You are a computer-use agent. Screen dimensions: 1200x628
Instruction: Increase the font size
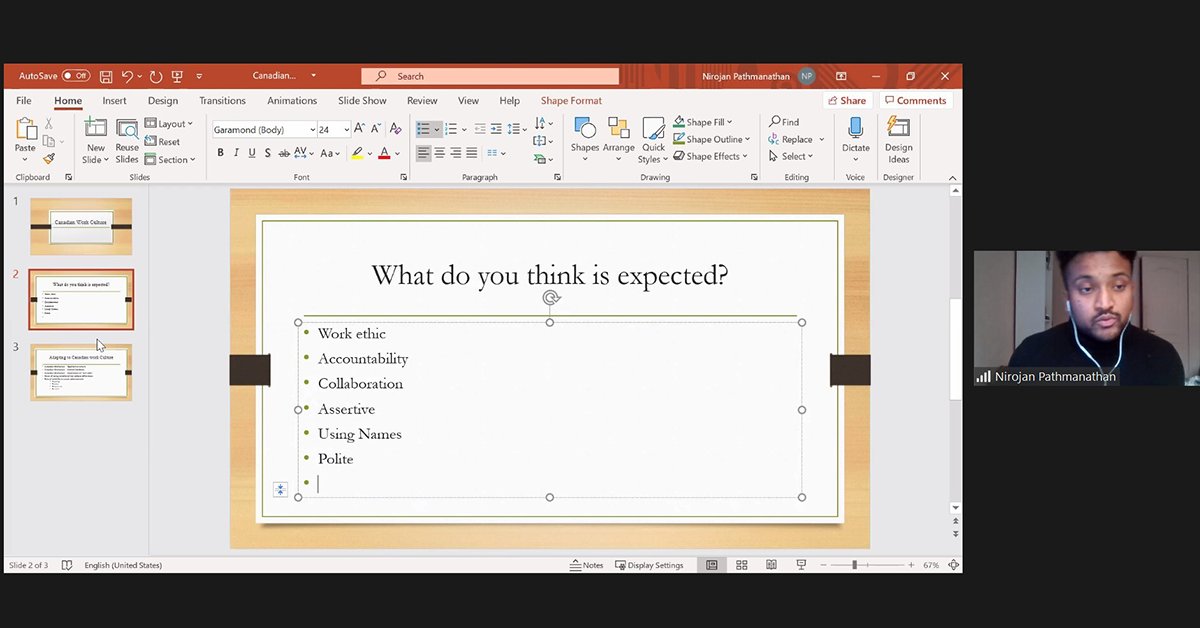(x=360, y=129)
